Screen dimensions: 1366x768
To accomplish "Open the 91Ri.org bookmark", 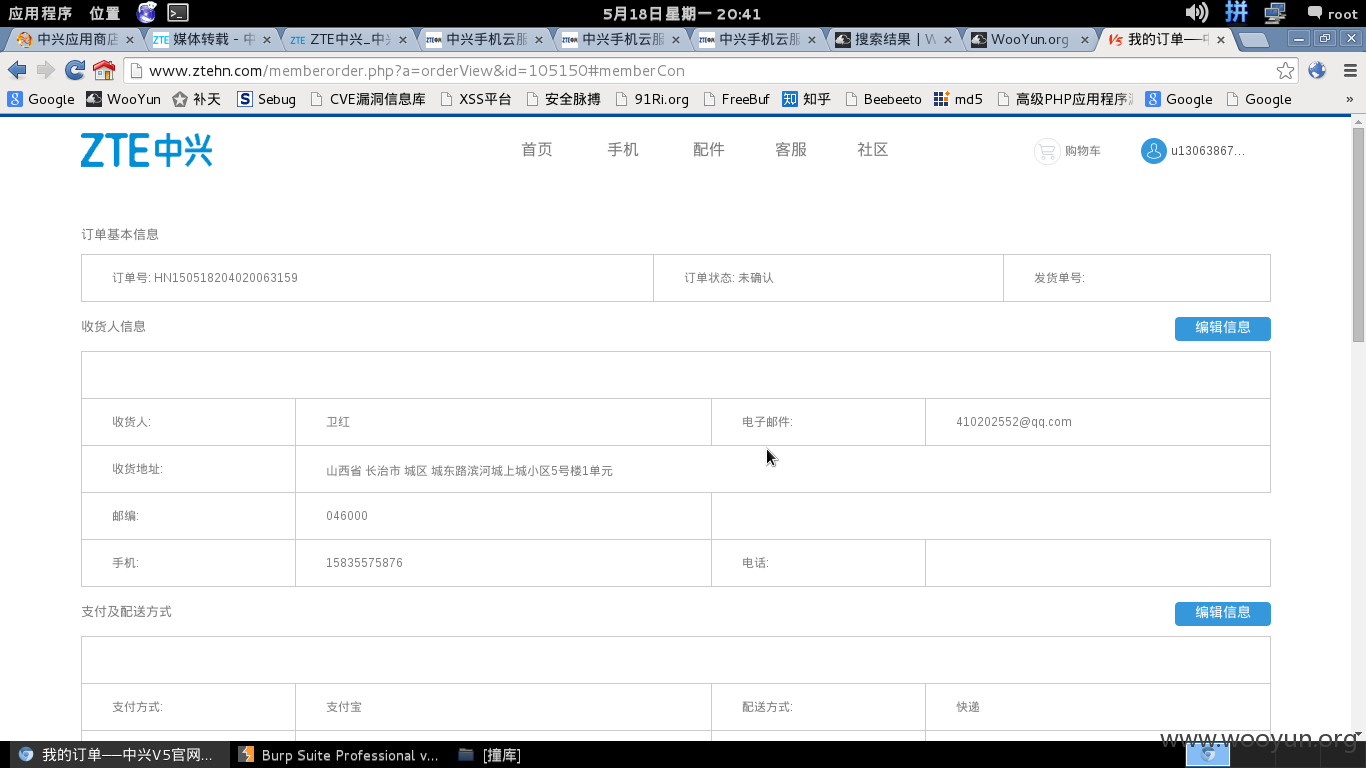I will click(652, 99).
